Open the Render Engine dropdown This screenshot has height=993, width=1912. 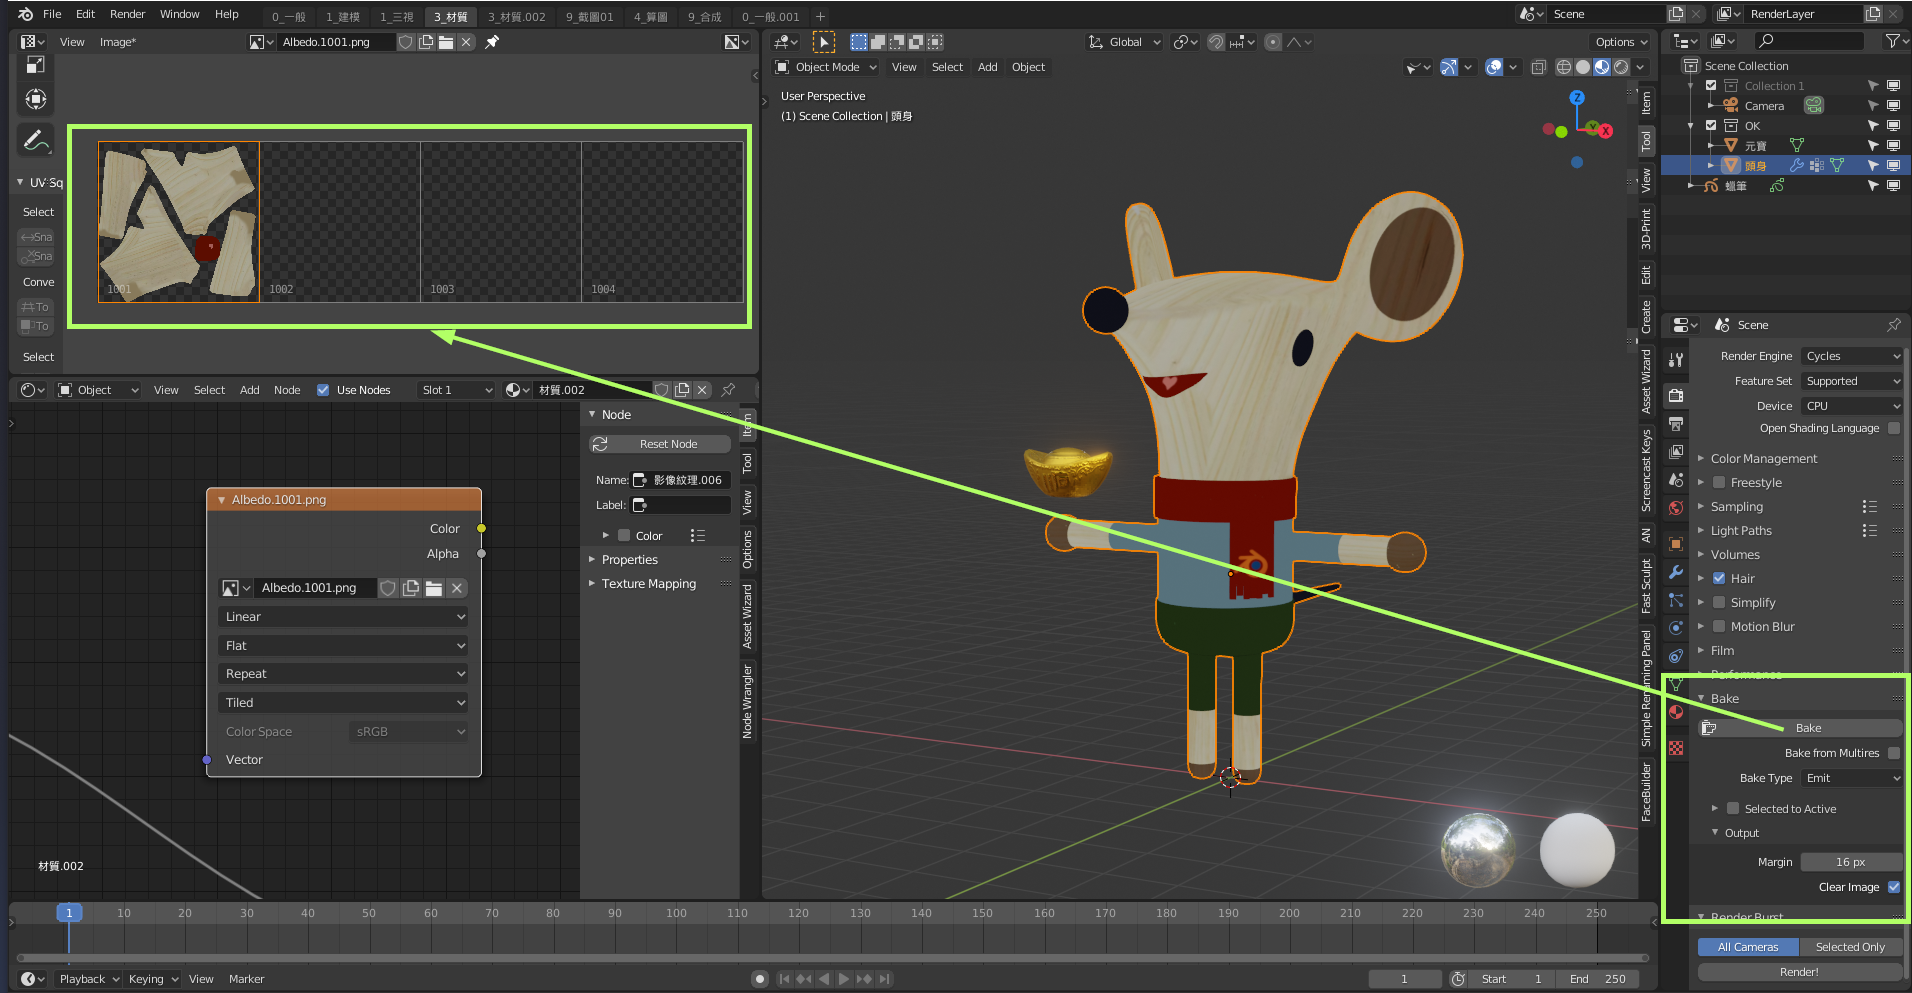pyautogui.click(x=1853, y=356)
